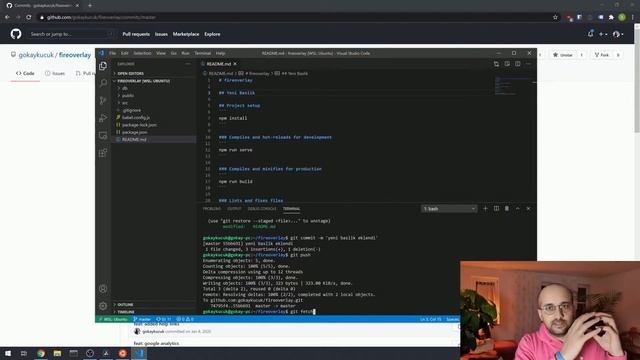This screenshot has height=360, width=640.
Task: Expand the src folder in Explorer
Action: 153,103
